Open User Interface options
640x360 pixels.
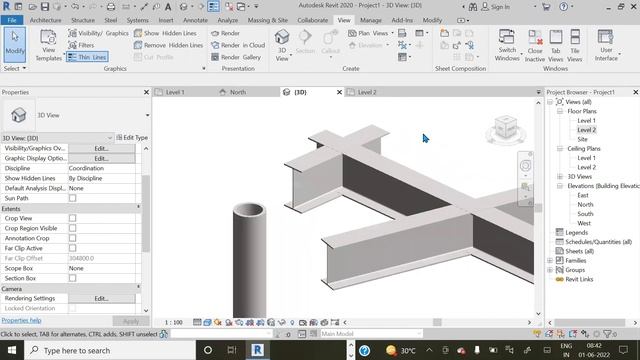pos(607,46)
